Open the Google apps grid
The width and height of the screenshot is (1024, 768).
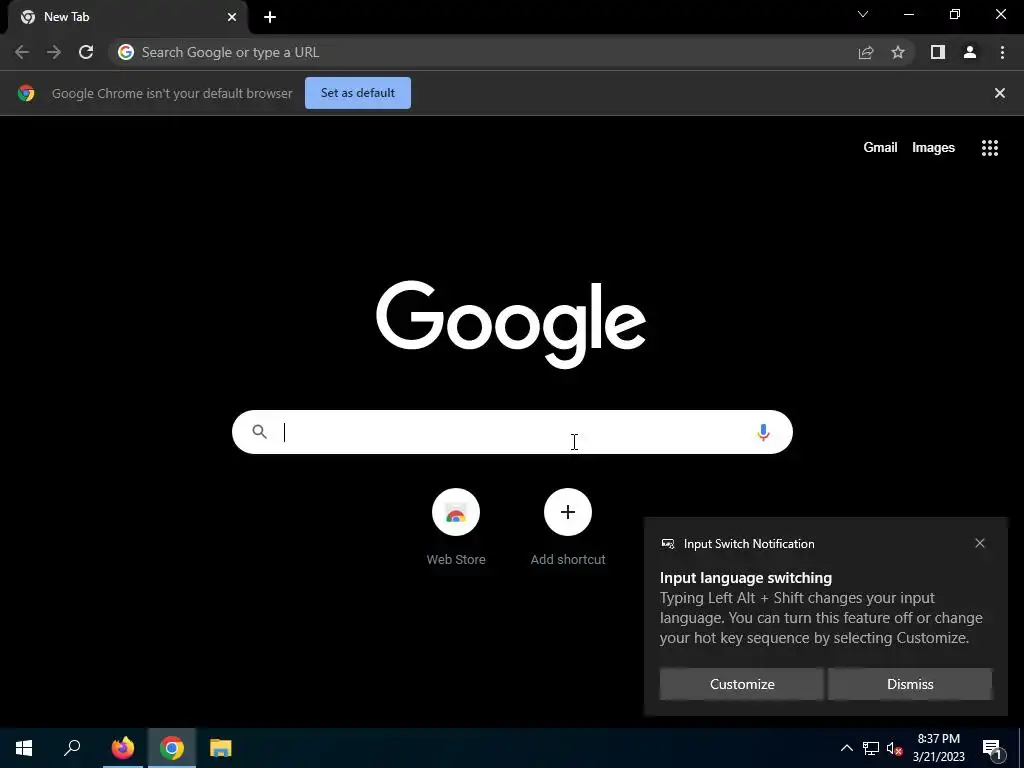(x=990, y=148)
